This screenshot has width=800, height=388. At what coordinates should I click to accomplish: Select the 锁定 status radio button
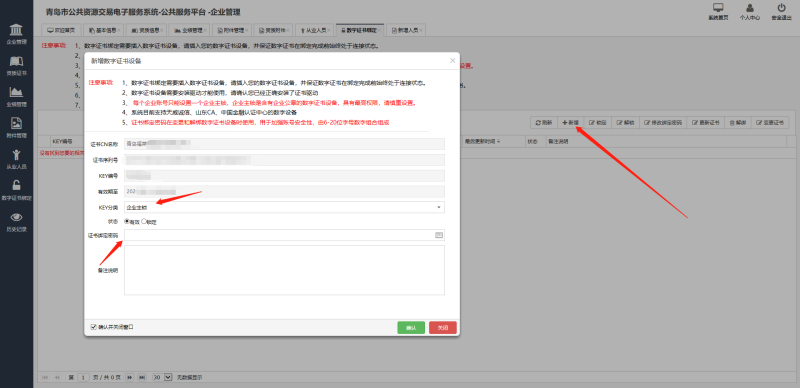pos(143,222)
